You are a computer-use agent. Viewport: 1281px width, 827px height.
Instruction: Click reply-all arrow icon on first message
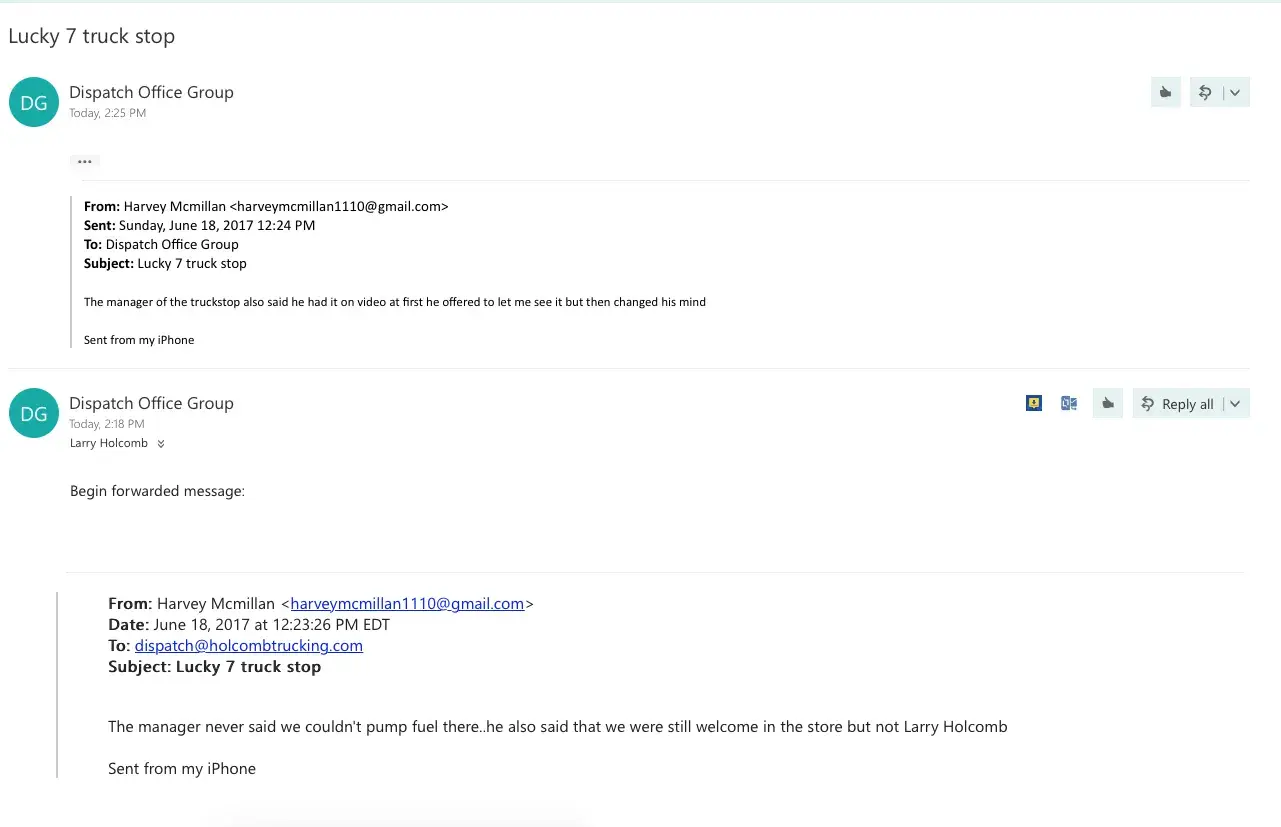1206,92
